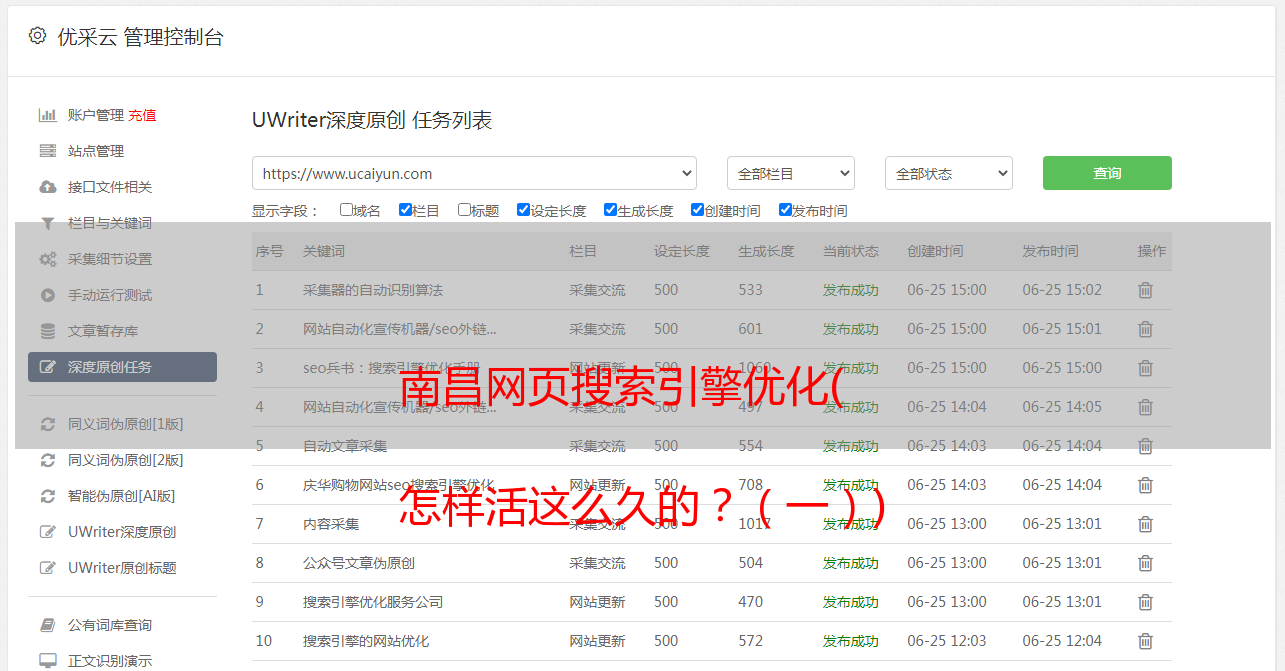Click the cloud upload icon for 接口文件相关

point(47,187)
